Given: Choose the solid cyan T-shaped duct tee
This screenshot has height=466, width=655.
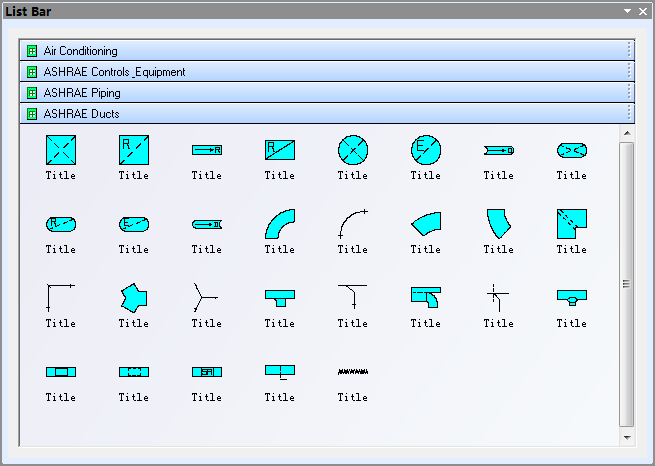Looking at the screenshot, I should 279,297.
